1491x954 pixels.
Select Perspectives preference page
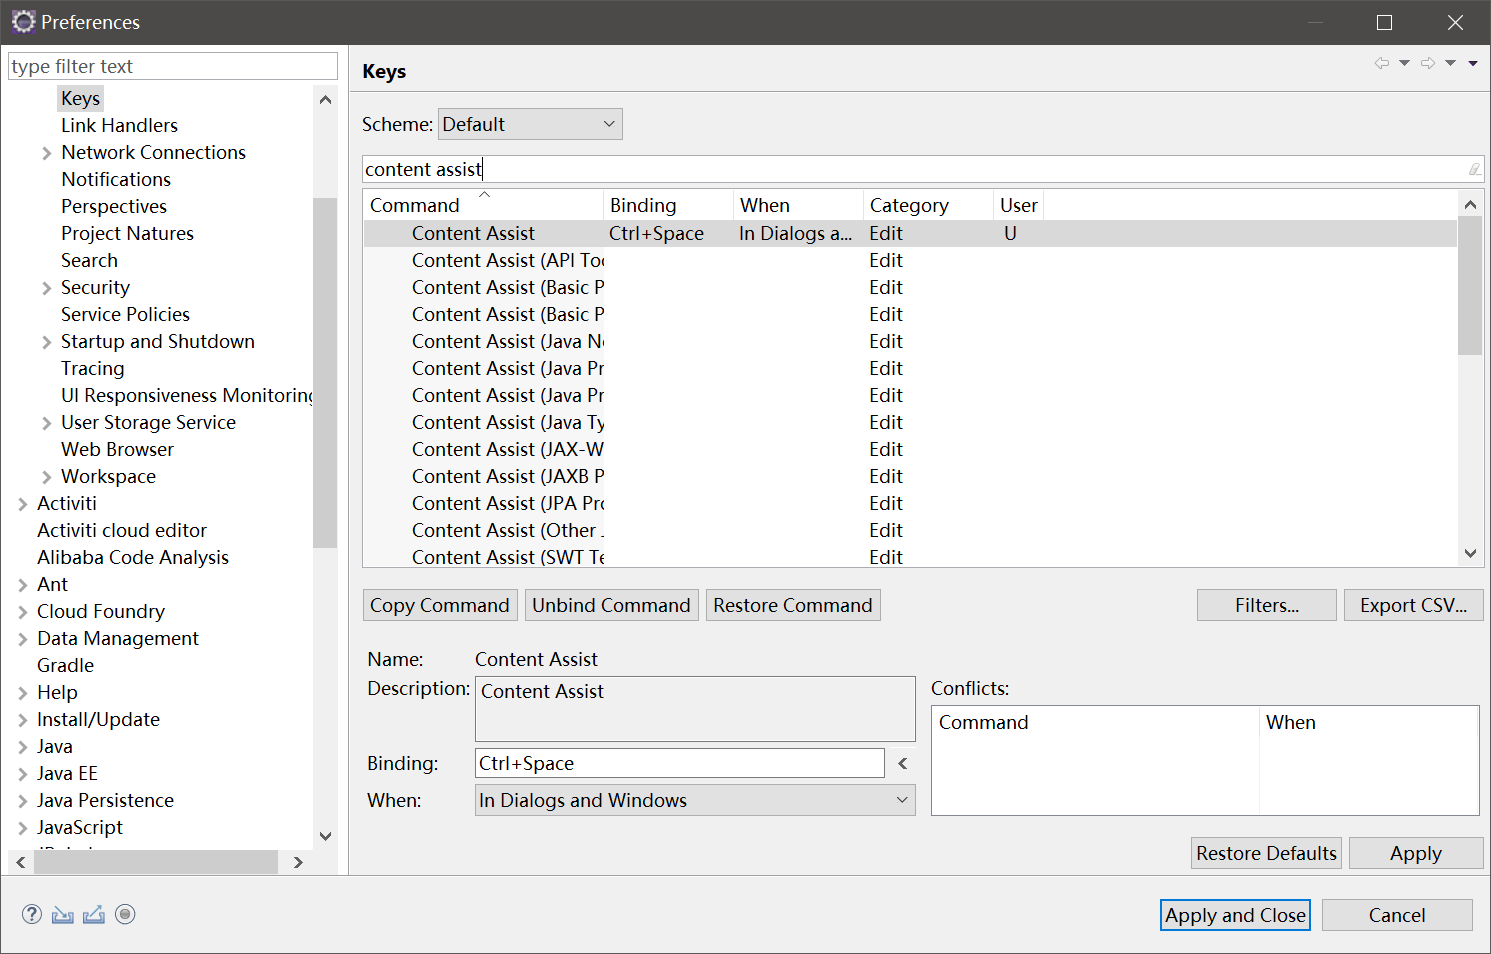(114, 206)
